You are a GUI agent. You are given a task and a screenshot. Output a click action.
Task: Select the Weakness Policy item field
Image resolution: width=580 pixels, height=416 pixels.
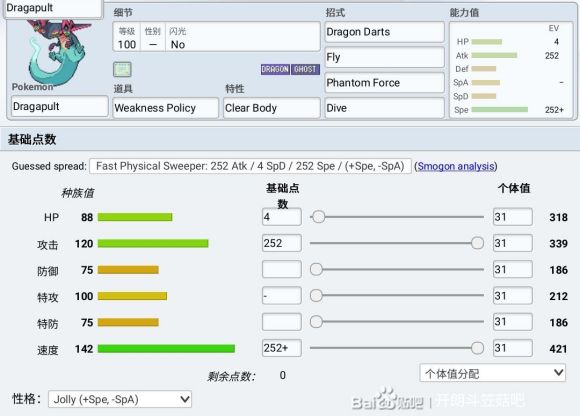(165, 108)
